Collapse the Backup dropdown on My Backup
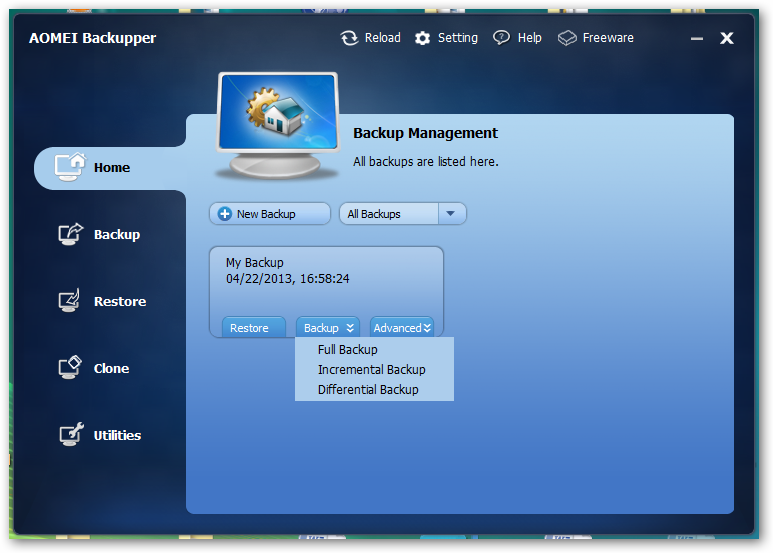Viewport: 773px width, 553px height. tap(327, 328)
